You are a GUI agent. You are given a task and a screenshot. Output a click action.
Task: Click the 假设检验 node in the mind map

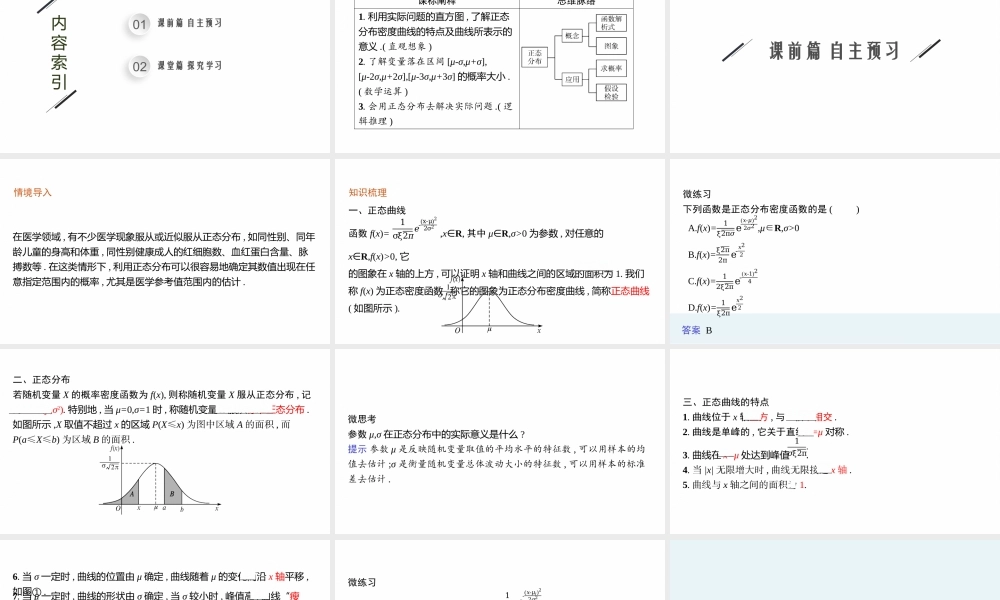pyautogui.click(x=611, y=92)
